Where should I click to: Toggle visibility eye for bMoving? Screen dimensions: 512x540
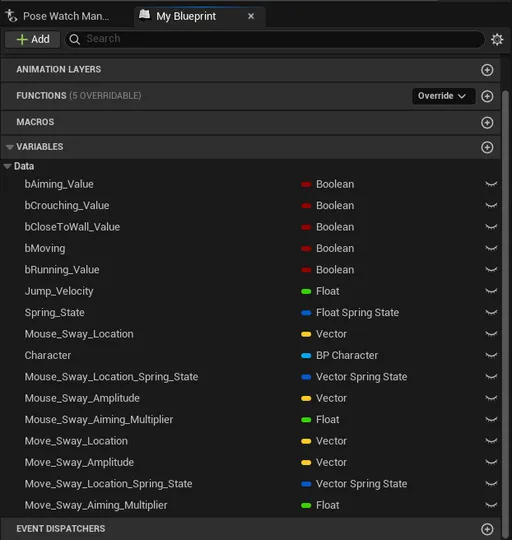click(x=491, y=248)
